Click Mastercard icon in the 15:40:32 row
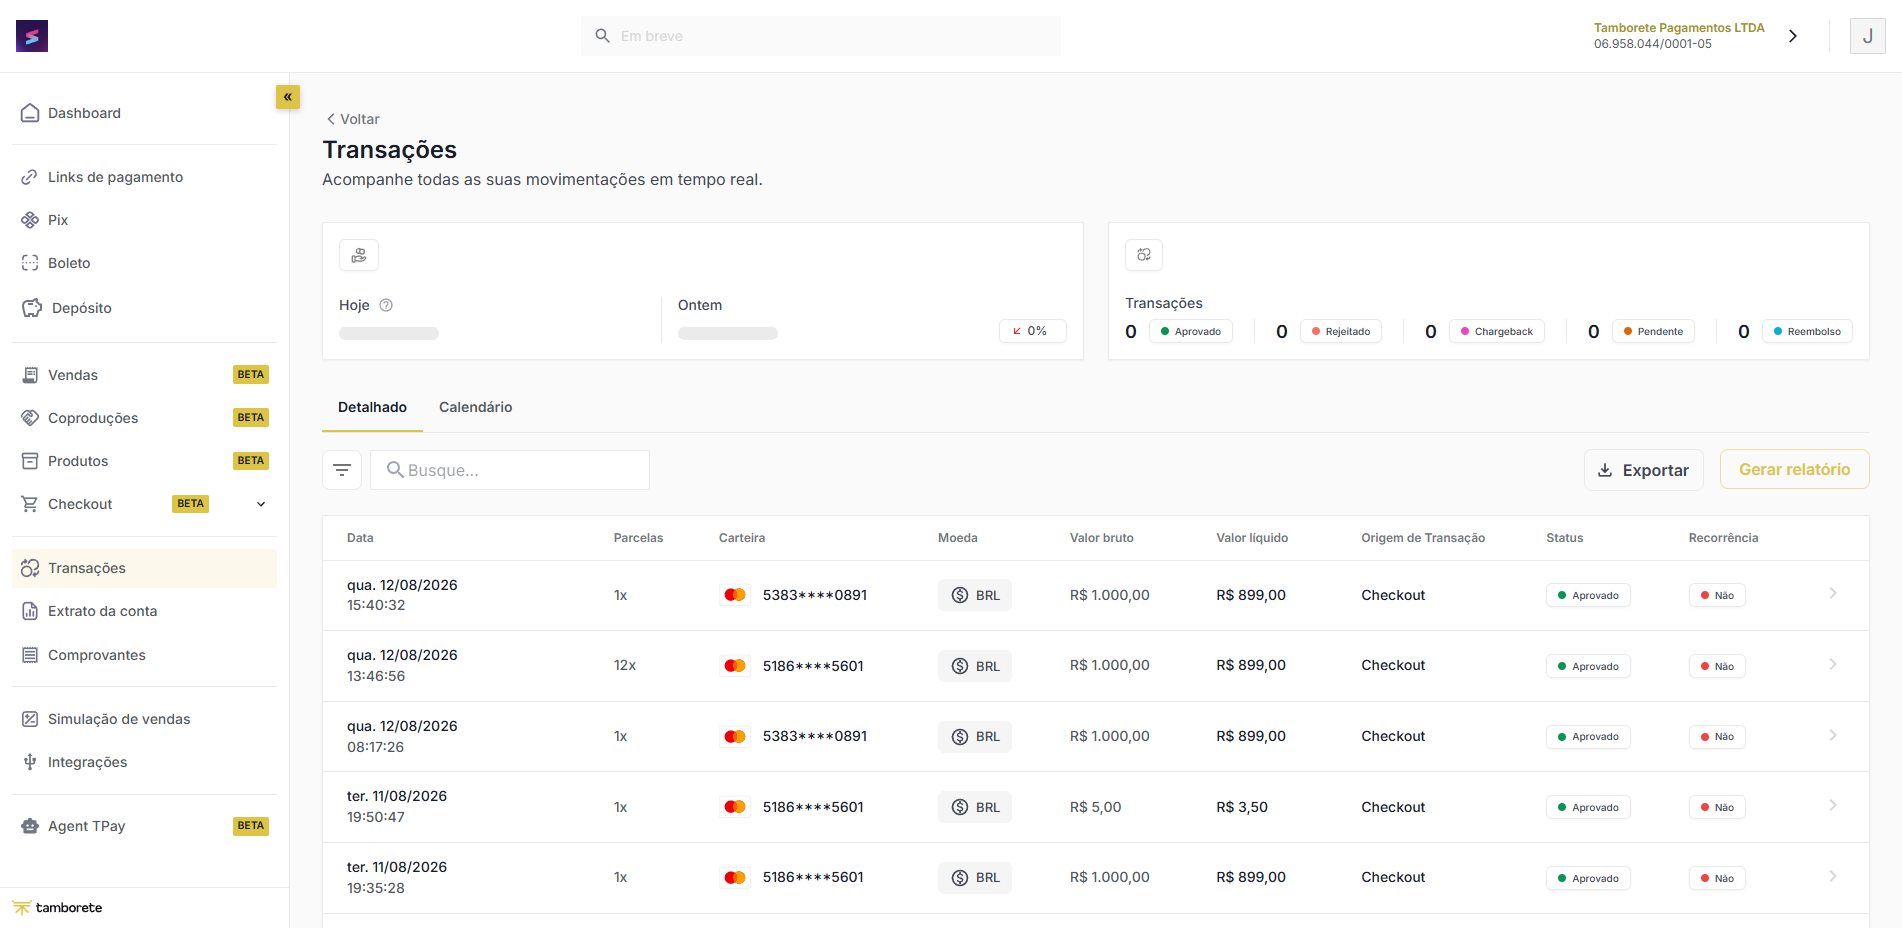 click(735, 595)
